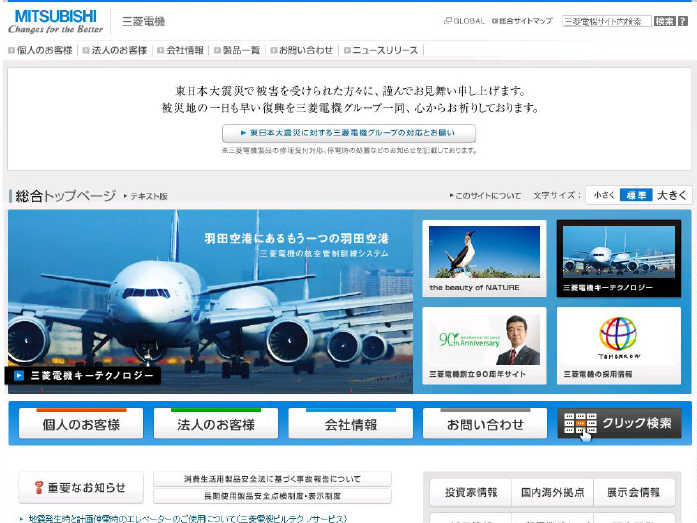Click the large 個人のお客様 button
The image size is (697, 523).
(x=81, y=423)
